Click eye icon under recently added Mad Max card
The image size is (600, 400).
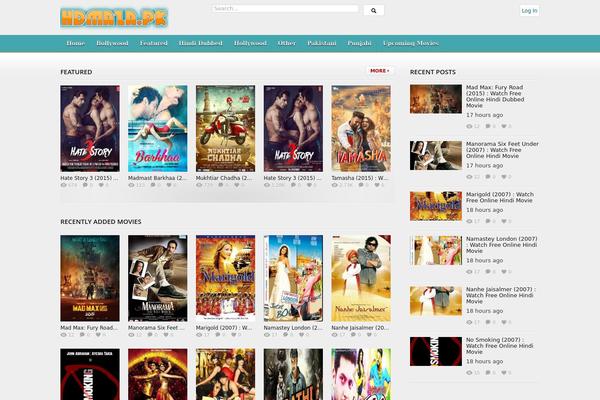point(64,335)
